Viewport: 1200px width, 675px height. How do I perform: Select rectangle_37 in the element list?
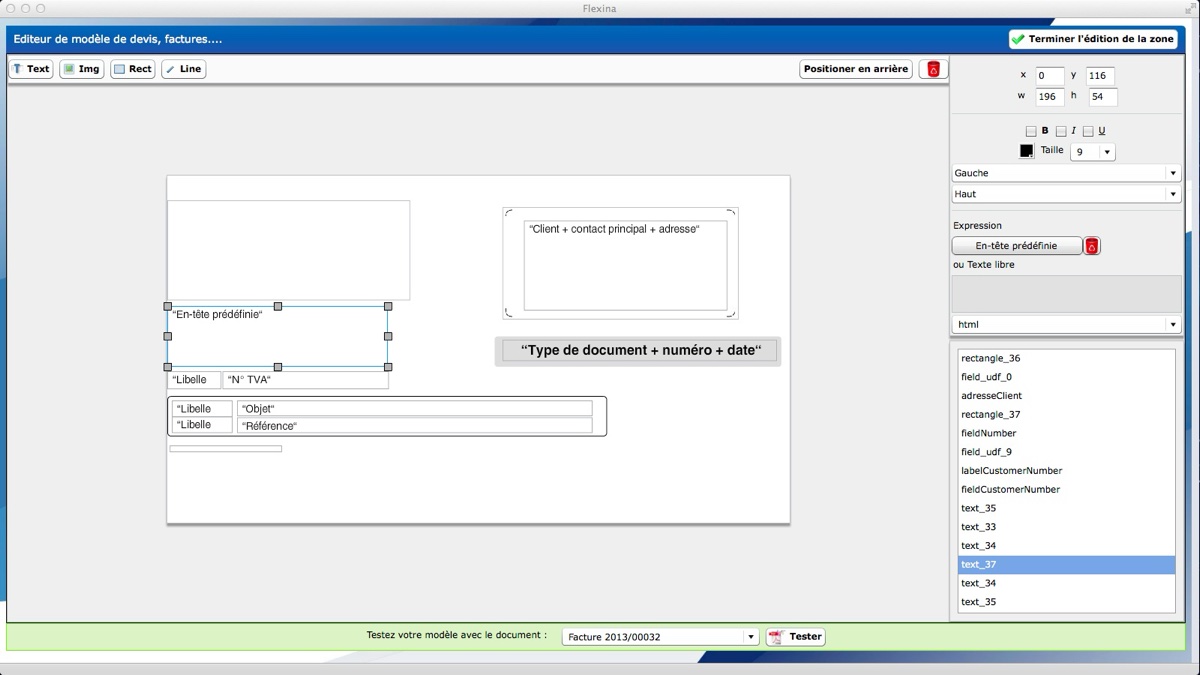coord(1066,414)
